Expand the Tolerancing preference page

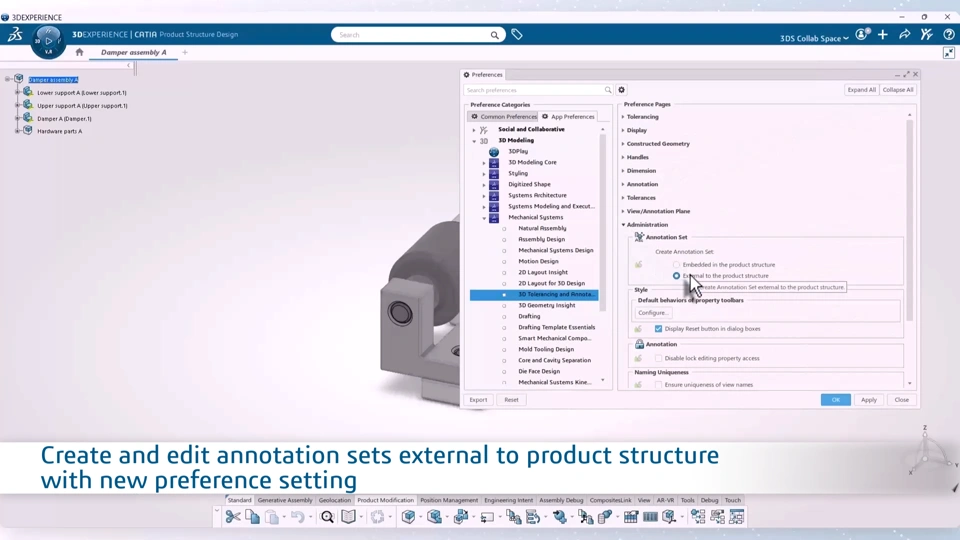click(x=623, y=117)
